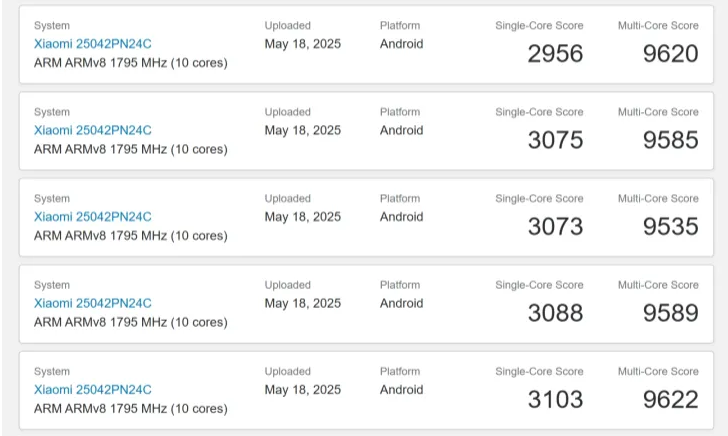728x436 pixels.
Task: Click the multi-core score 9622
Action: click(670, 399)
